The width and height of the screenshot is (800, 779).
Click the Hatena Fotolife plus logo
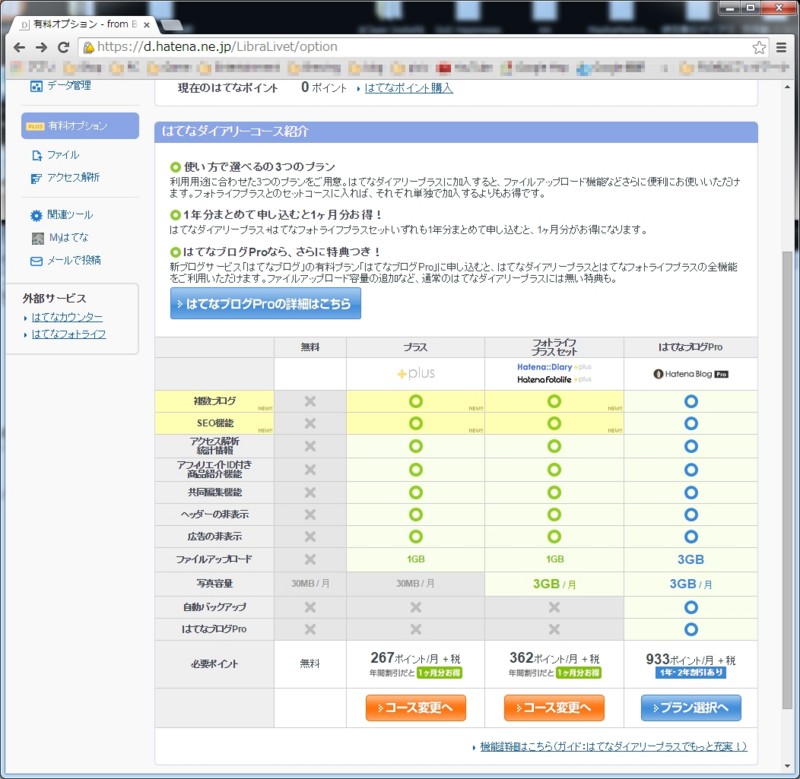pos(554,380)
